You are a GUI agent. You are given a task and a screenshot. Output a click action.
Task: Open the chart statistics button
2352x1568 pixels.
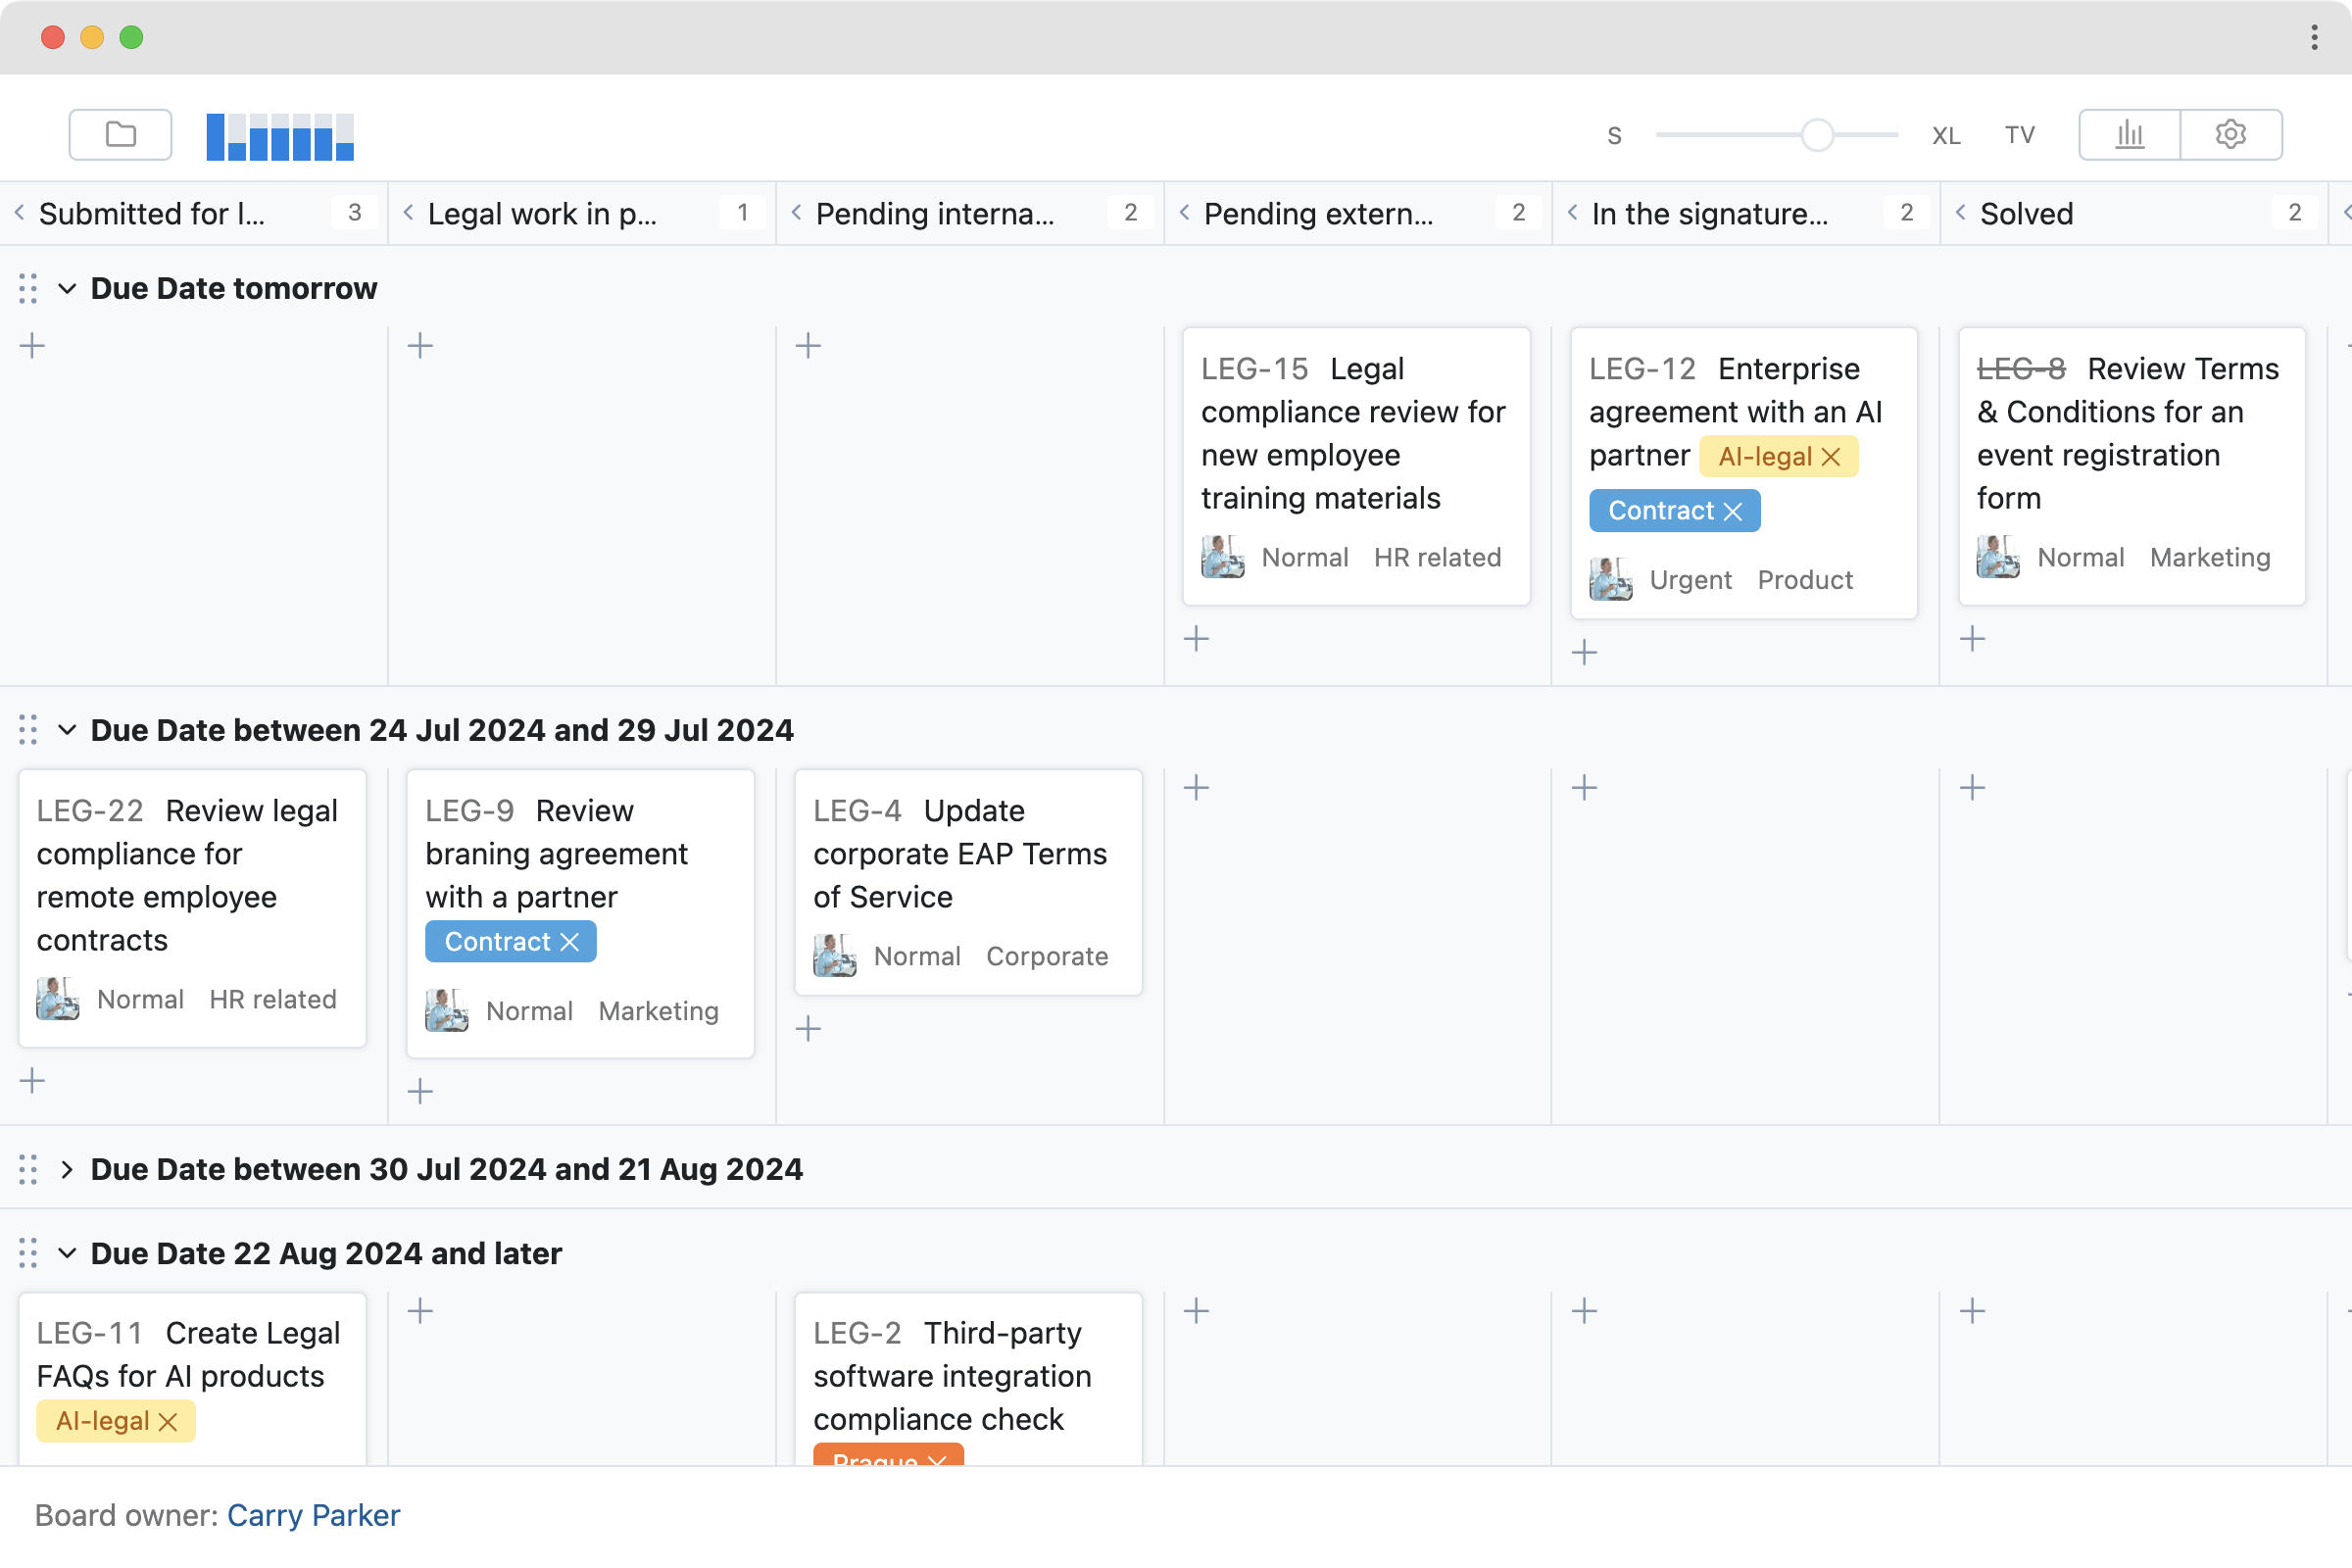[x=2129, y=134]
